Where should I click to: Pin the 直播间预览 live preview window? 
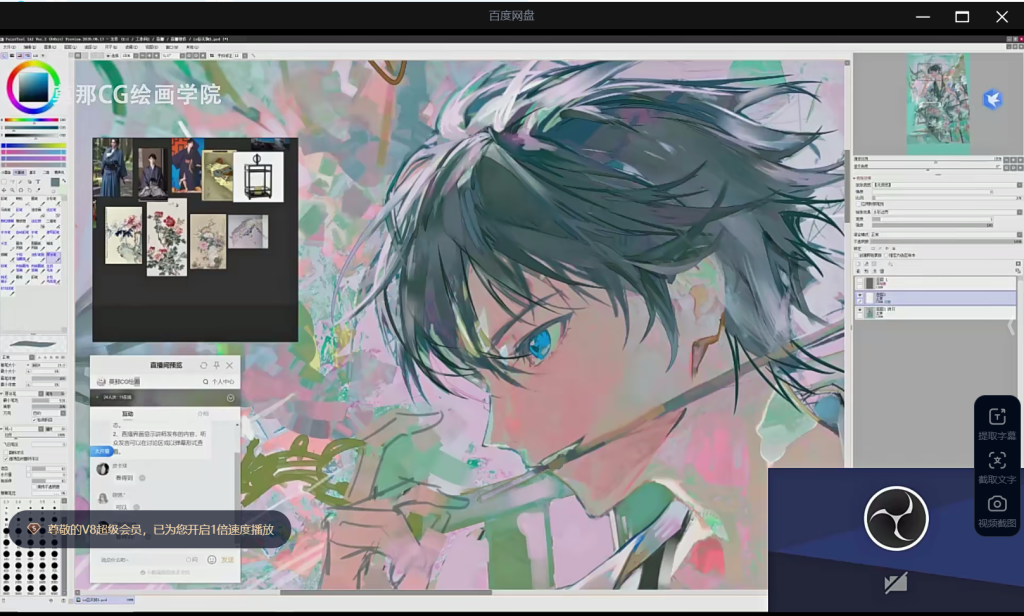pos(217,366)
